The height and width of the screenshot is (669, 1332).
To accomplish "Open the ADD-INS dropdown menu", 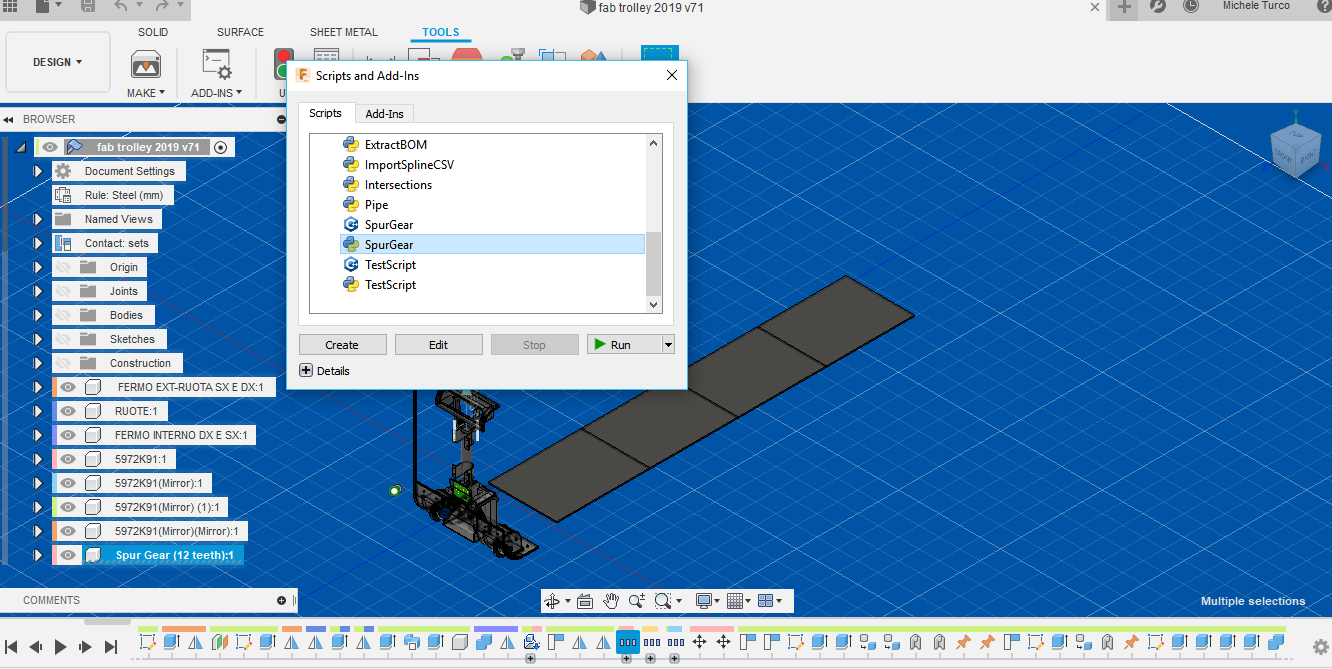I will [x=216, y=93].
